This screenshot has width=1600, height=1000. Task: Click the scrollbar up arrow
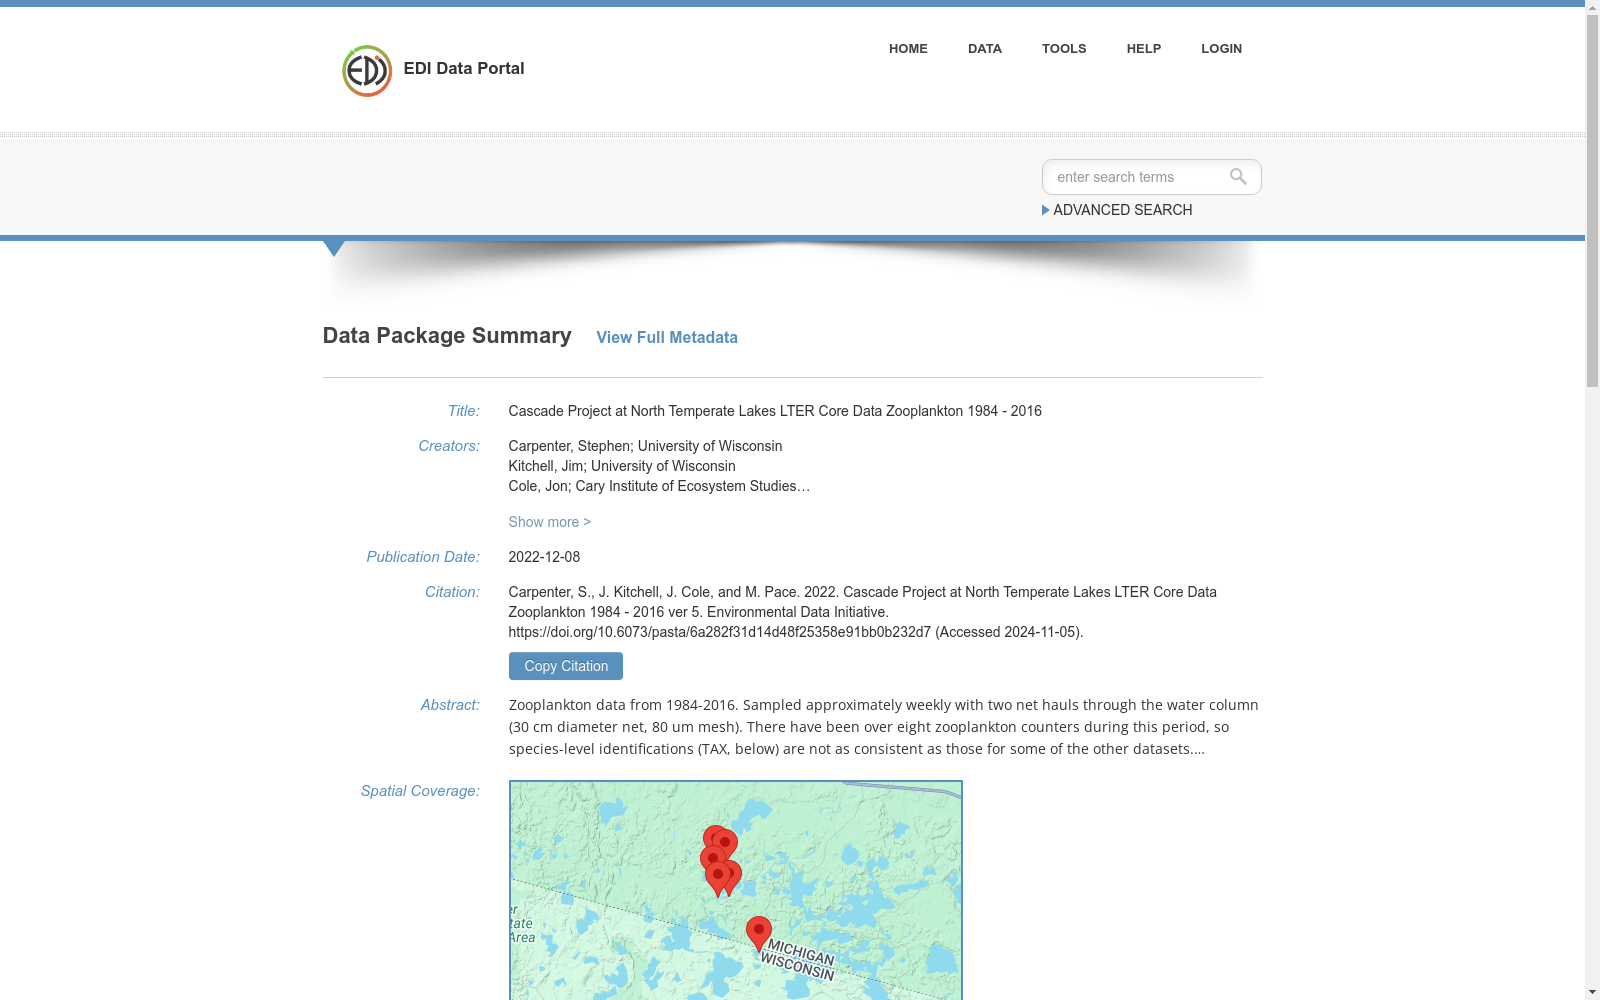(1592, 7)
